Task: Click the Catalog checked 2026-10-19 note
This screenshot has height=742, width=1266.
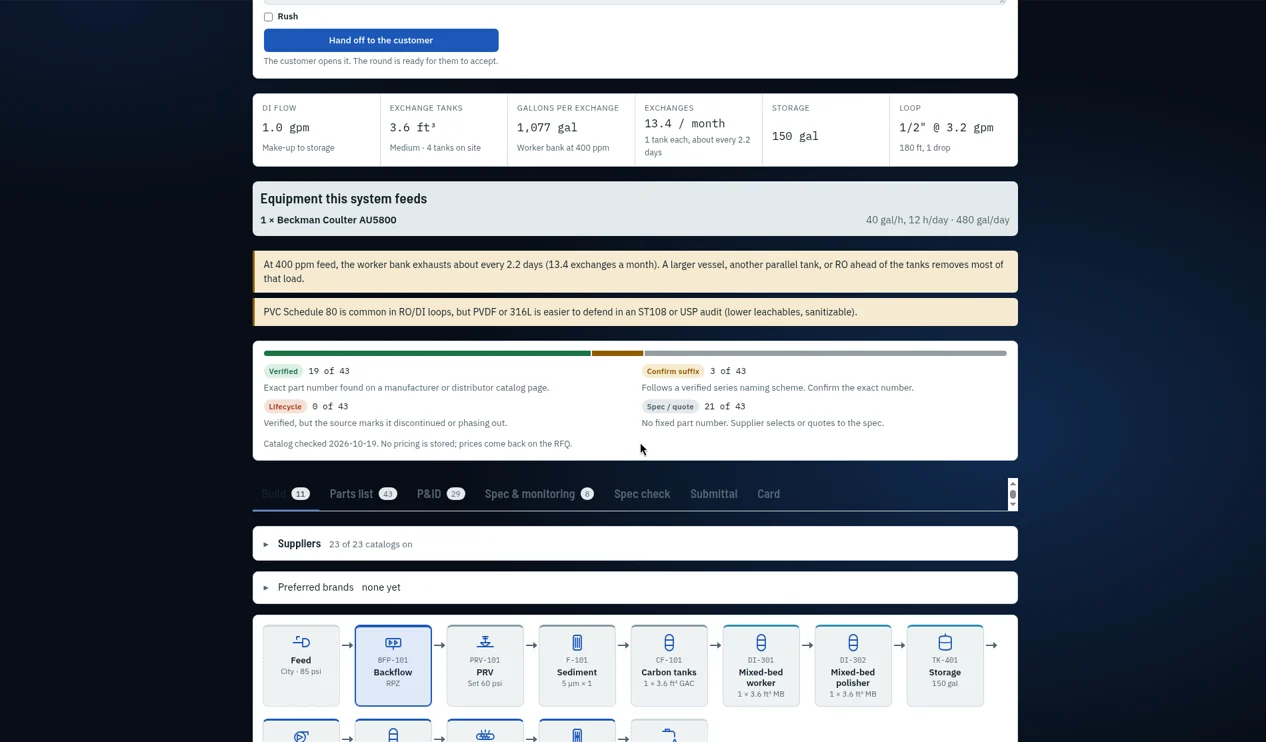Action: (x=418, y=444)
